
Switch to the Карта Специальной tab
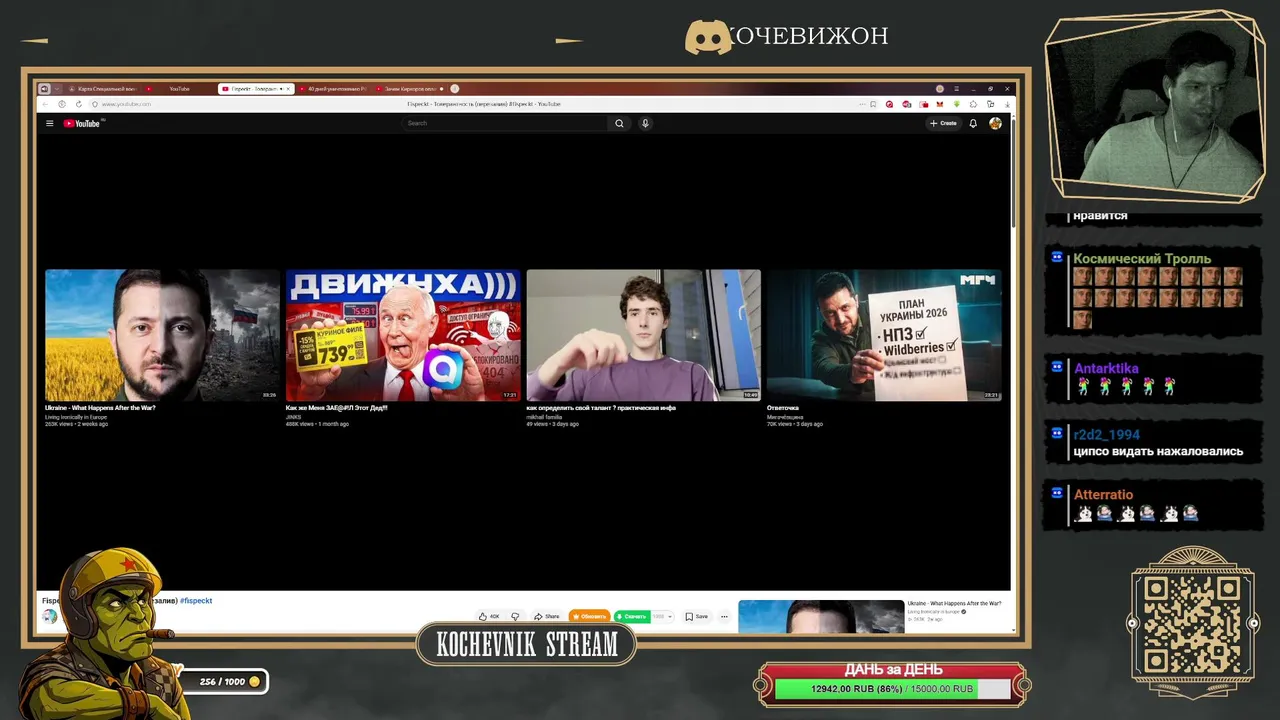(x=103, y=89)
